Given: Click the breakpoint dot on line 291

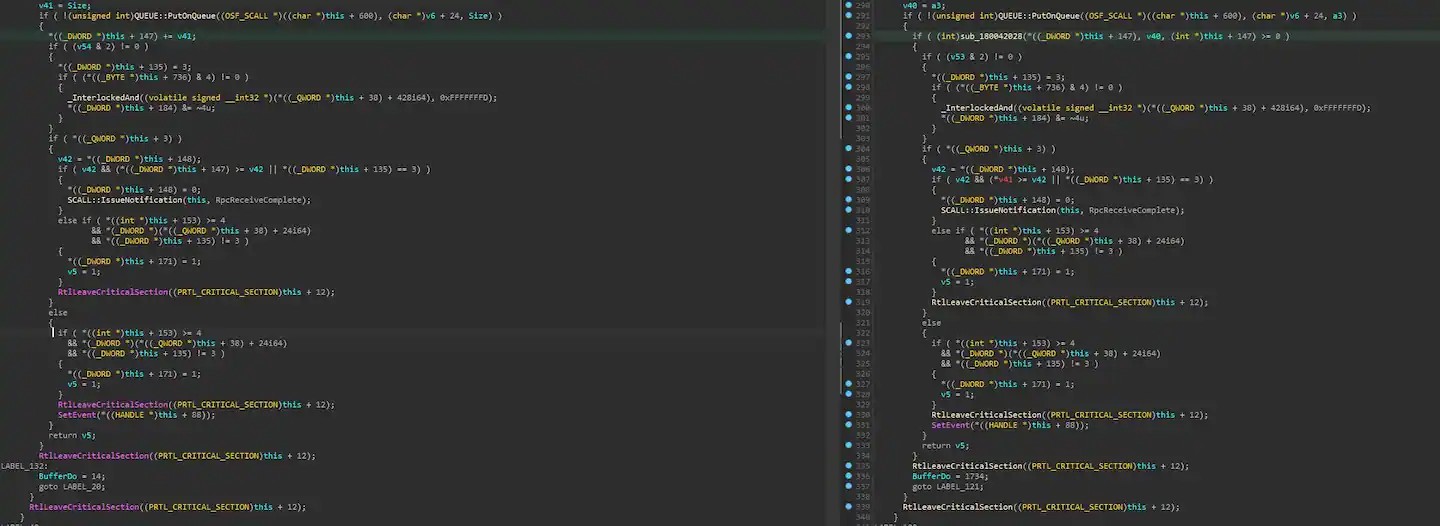Looking at the screenshot, I should coord(848,16).
